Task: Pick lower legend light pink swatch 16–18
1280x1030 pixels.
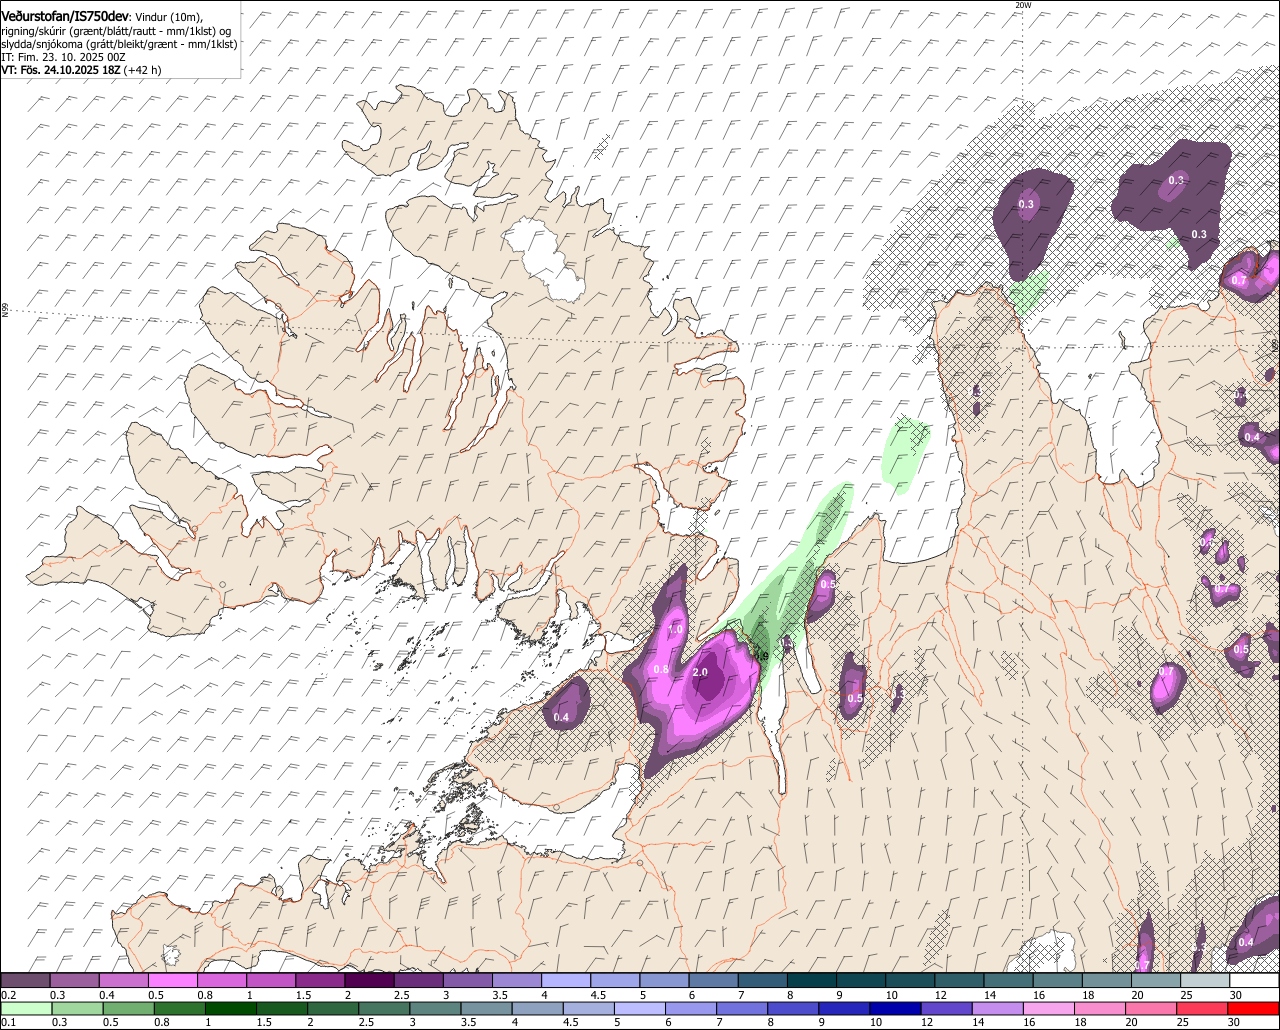Action: pos(1050,1009)
